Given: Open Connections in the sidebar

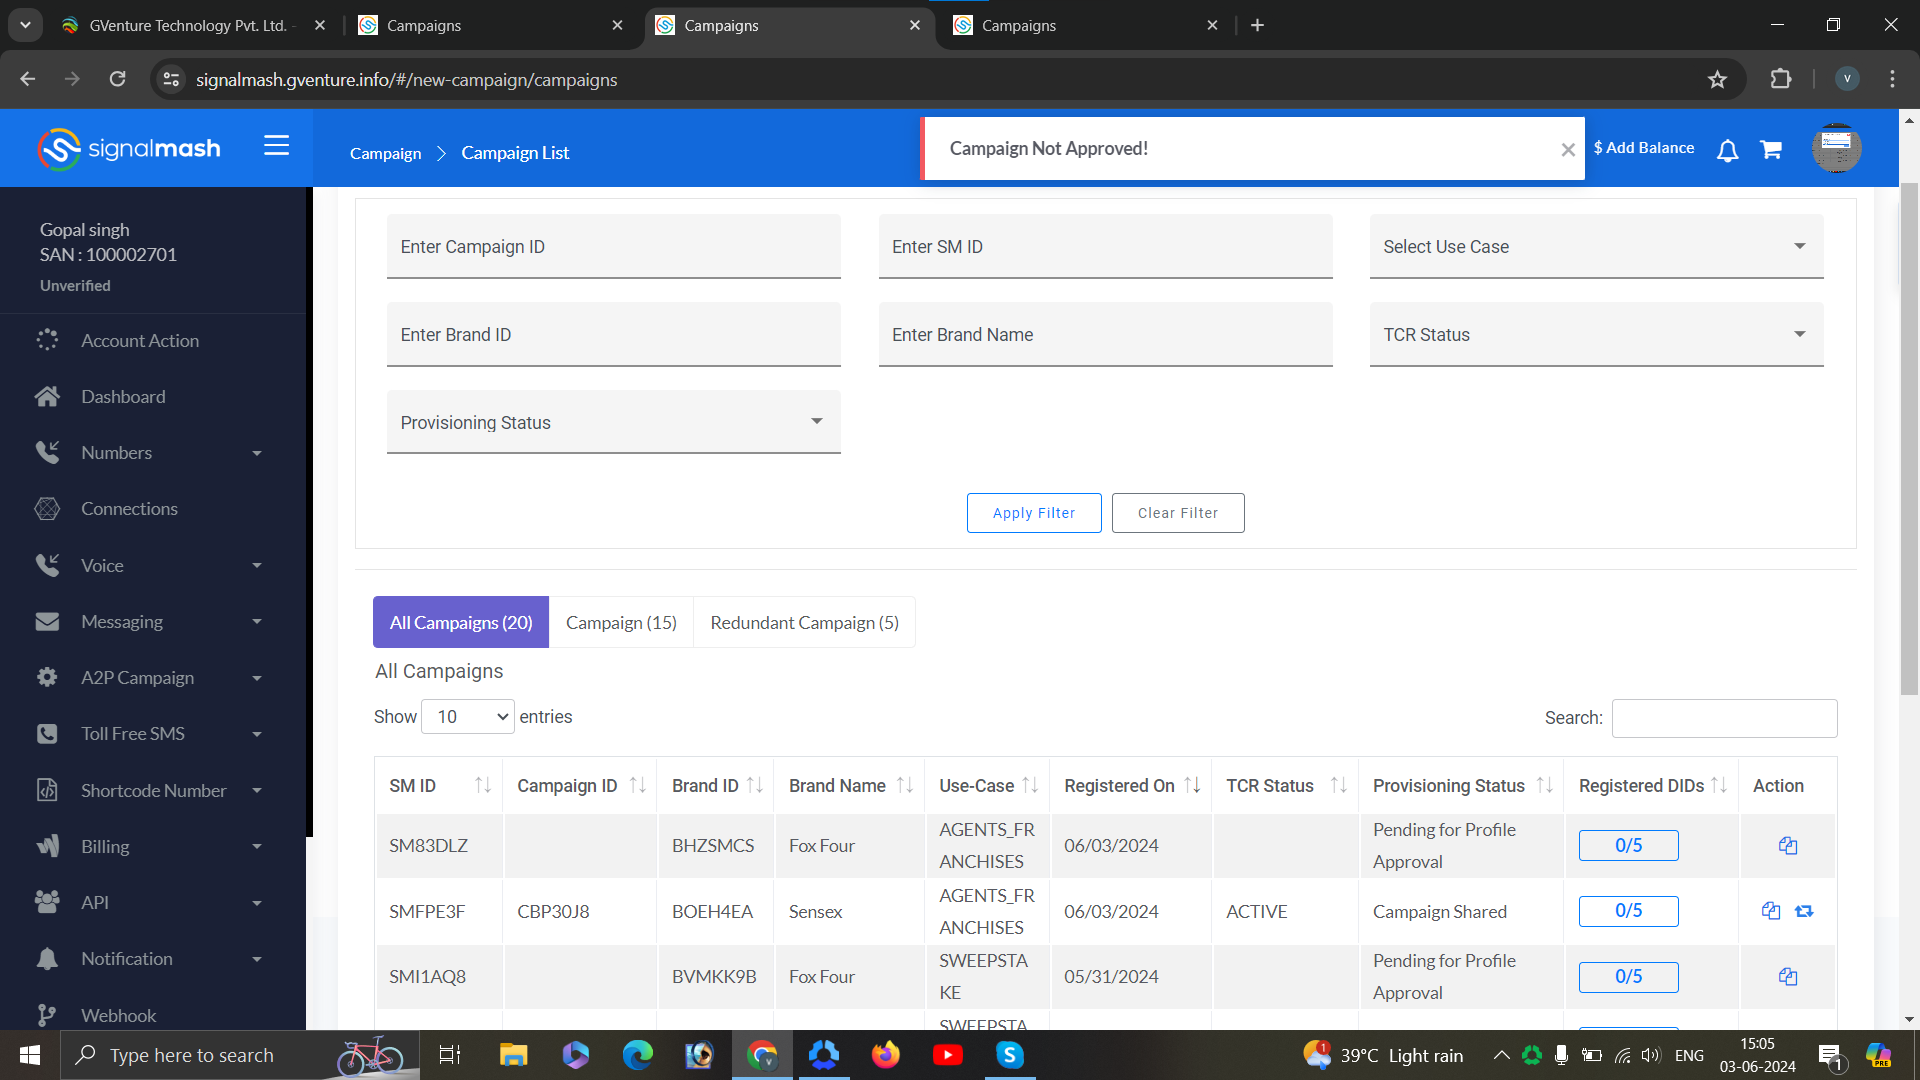Looking at the screenshot, I should point(129,509).
